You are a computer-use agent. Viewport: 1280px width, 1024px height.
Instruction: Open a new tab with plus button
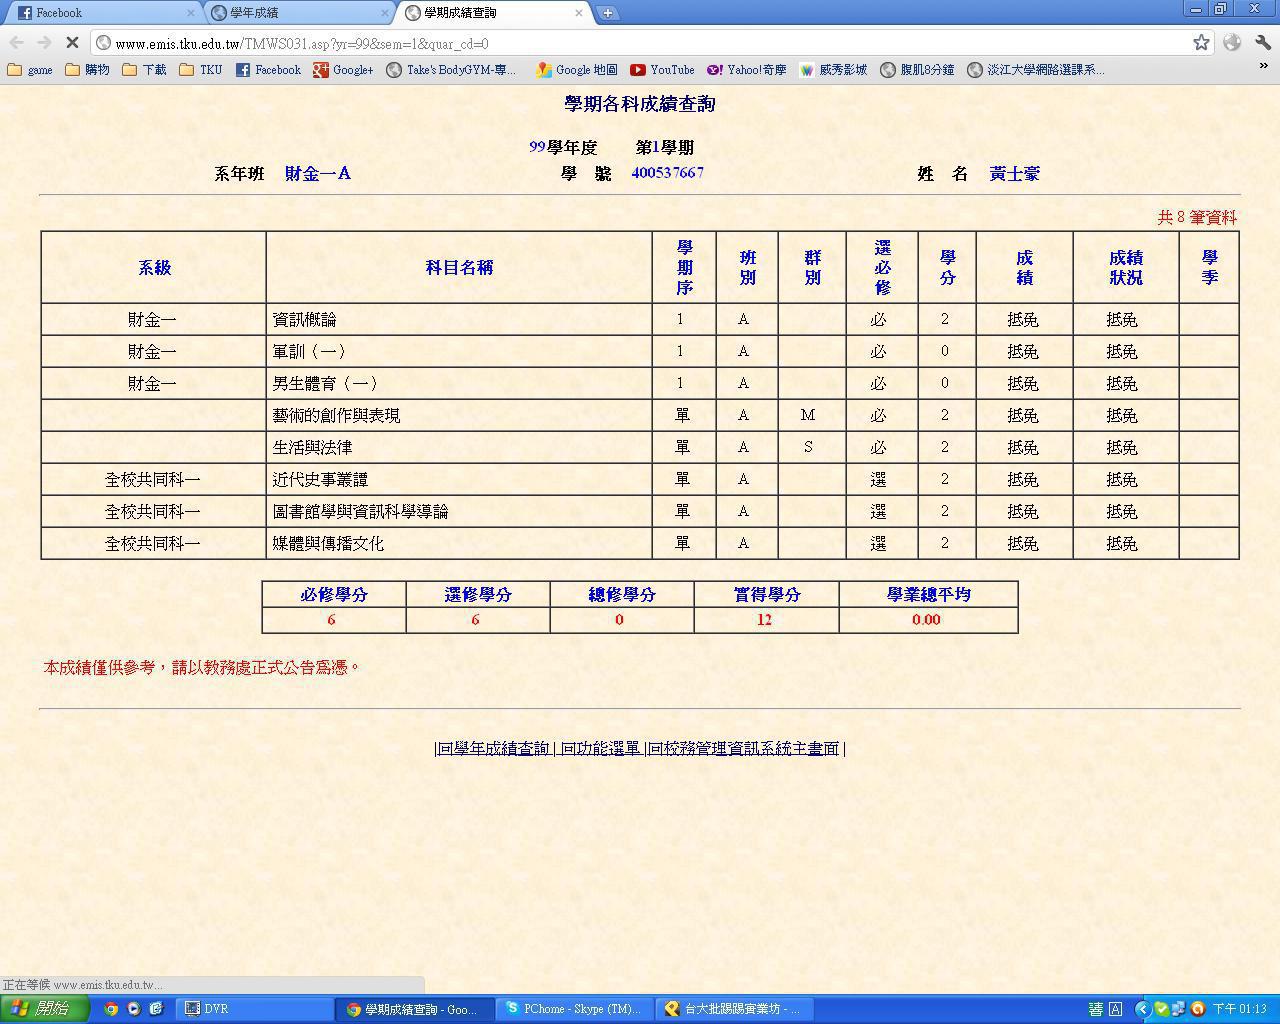607,13
